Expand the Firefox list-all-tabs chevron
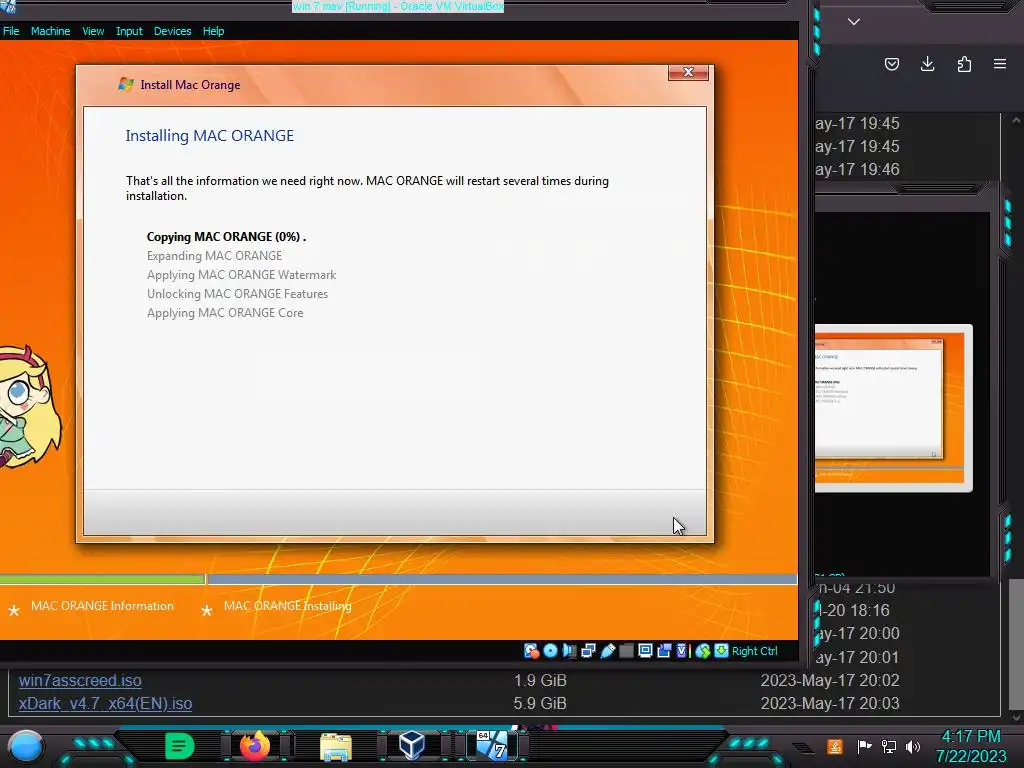This screenshot has height=768, width=1024. tap(854, 22)
